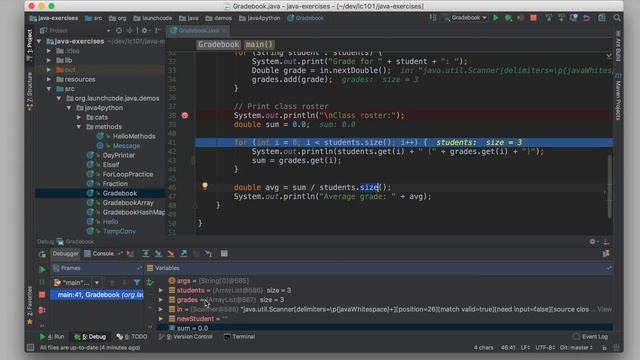Start debugging via the toolbar bug icon
The width and height of the screenshot is (640, 360).
[508, 18]
